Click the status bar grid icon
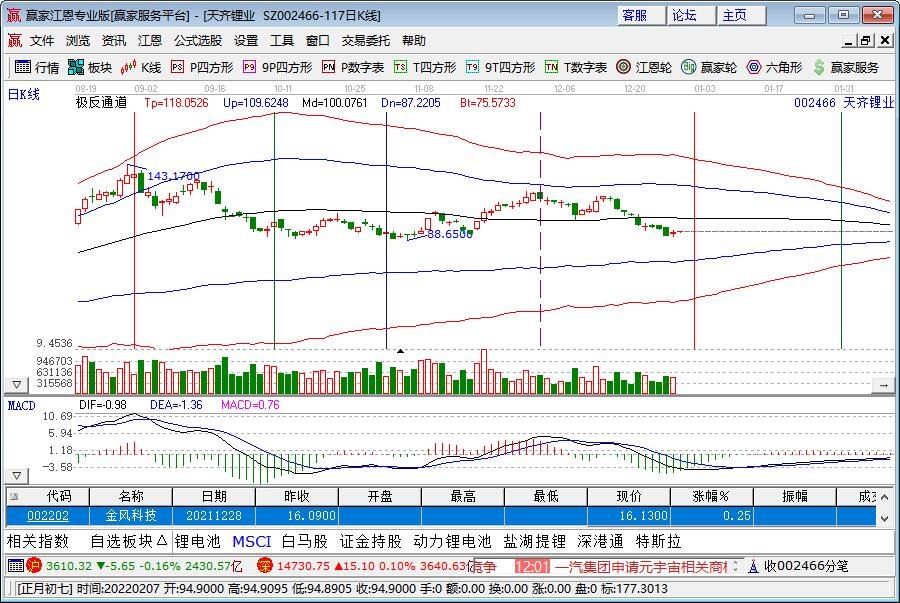The width and height of the screenshot is (900, 603). pos(15,566)
